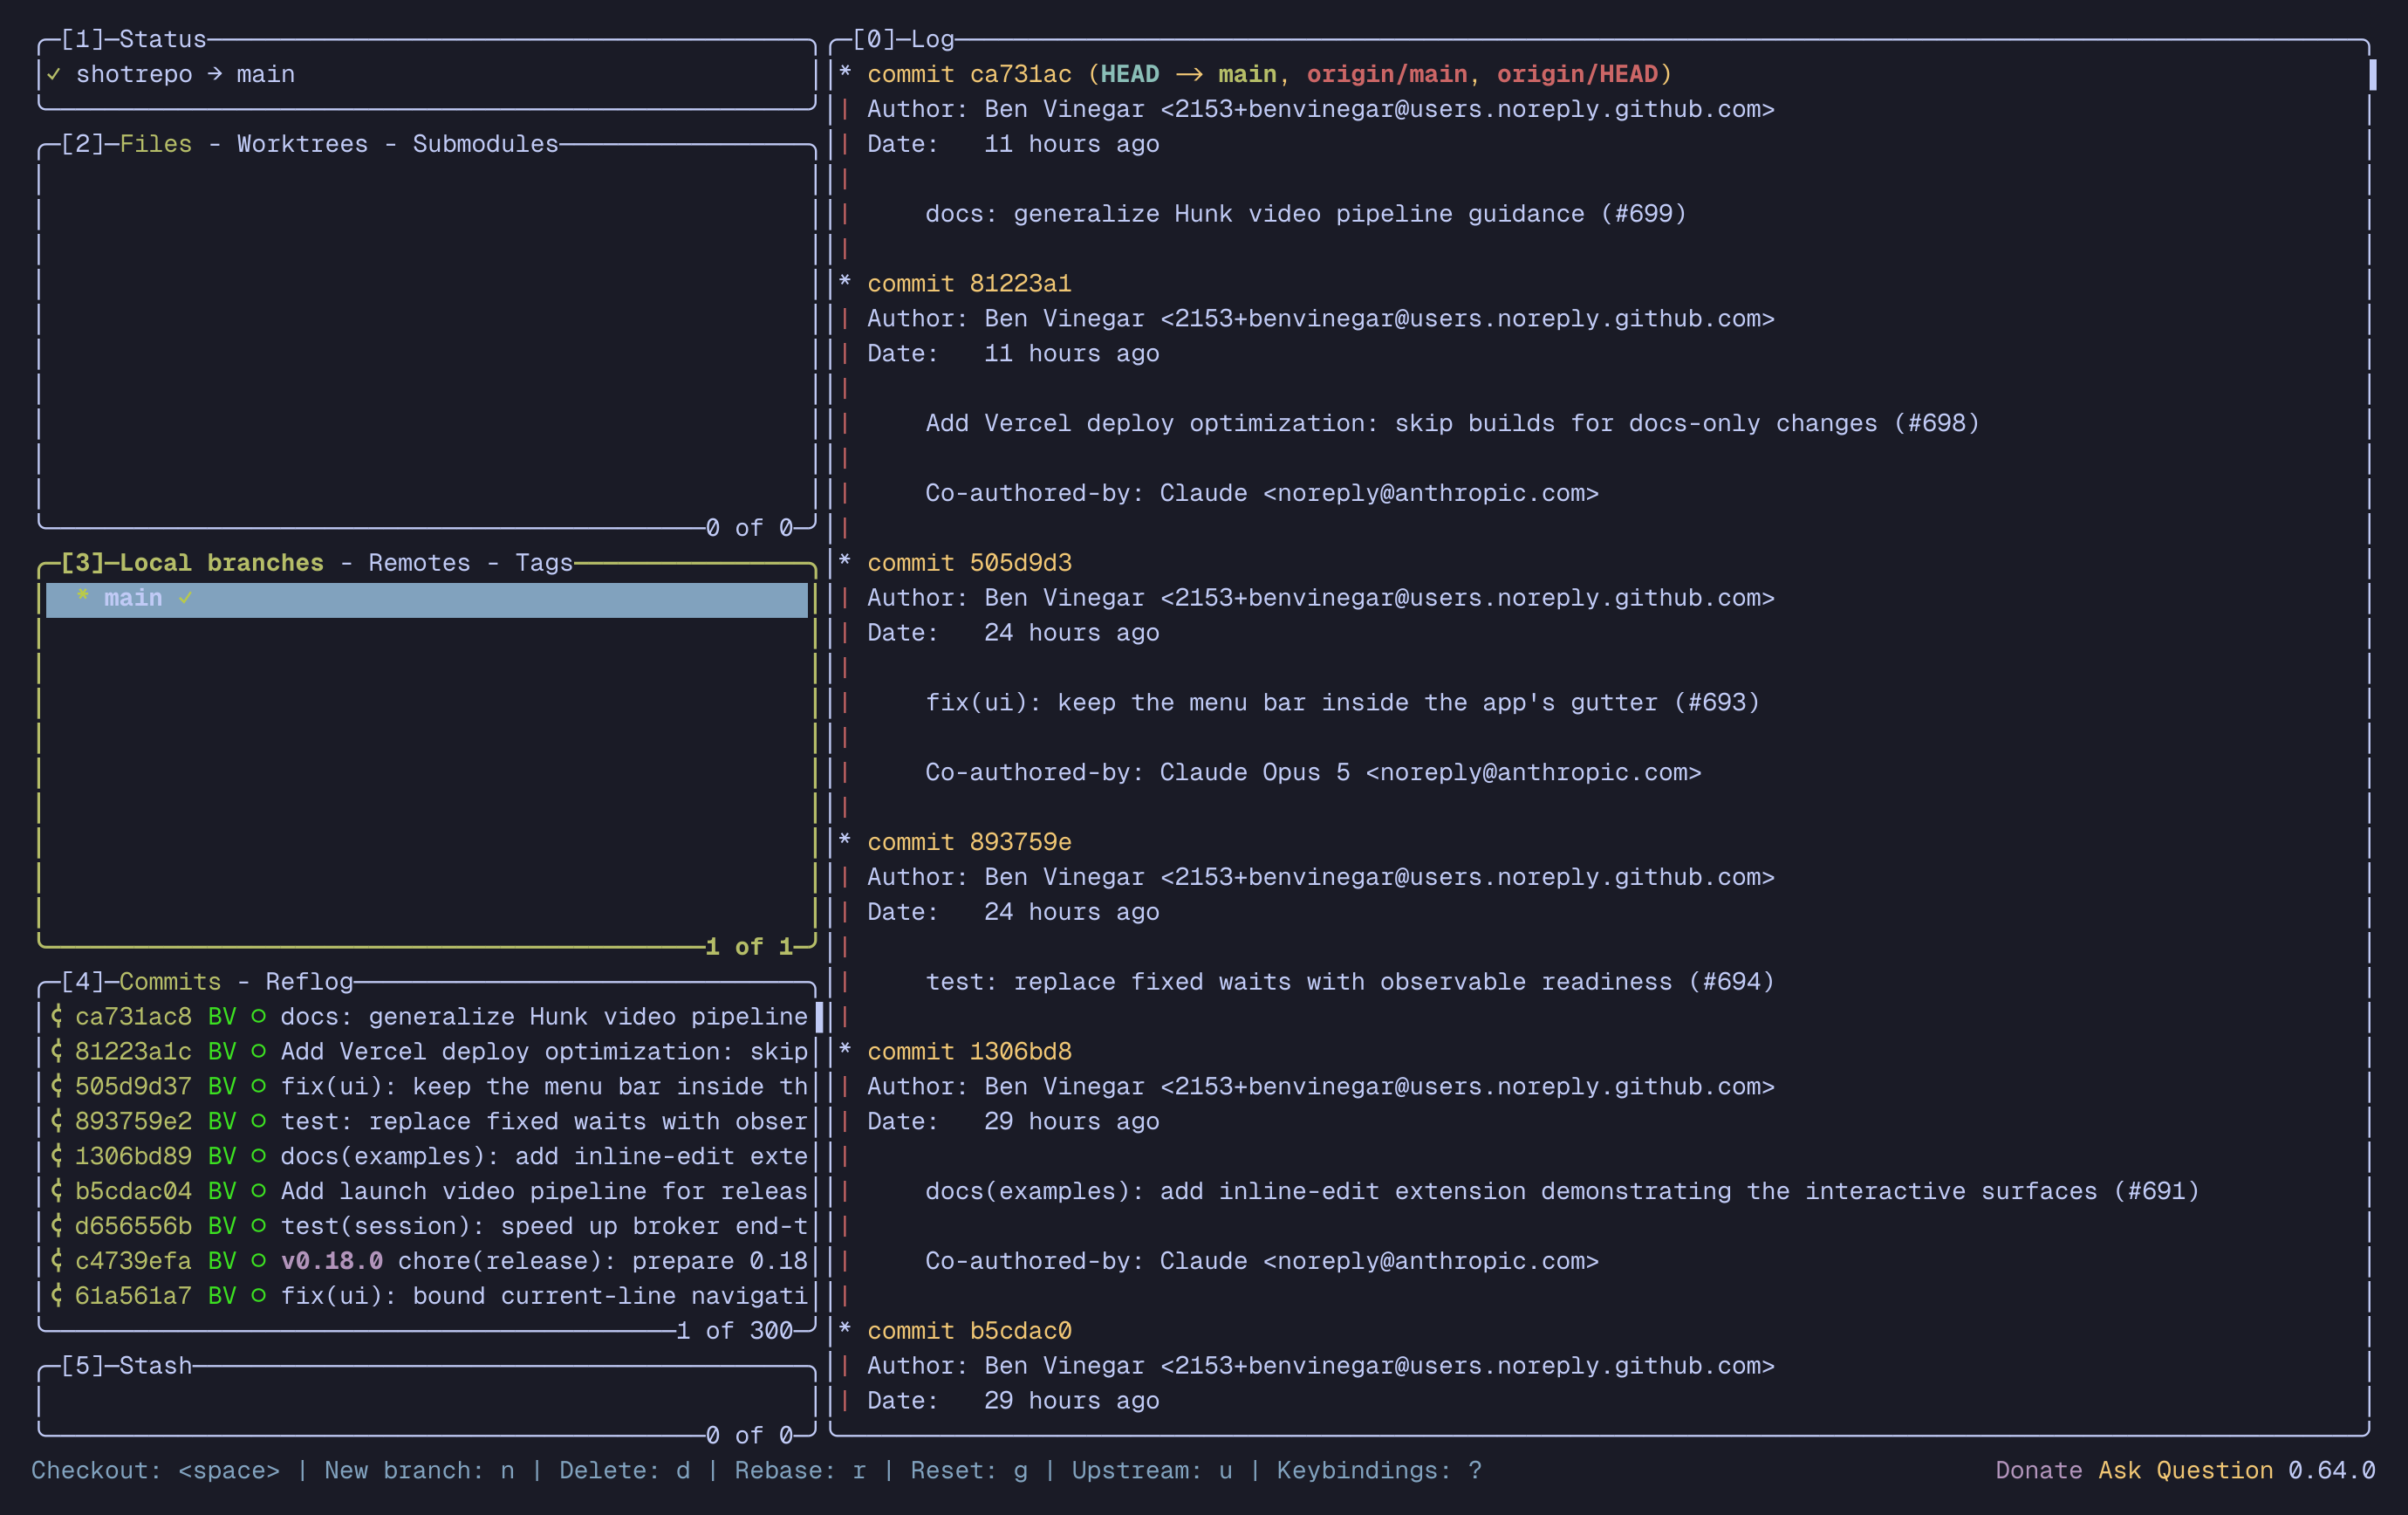Screen dimensions: 2408x1515
Task: Click the checkmark icon beside shotrepo status
Action: pos(54,74)
